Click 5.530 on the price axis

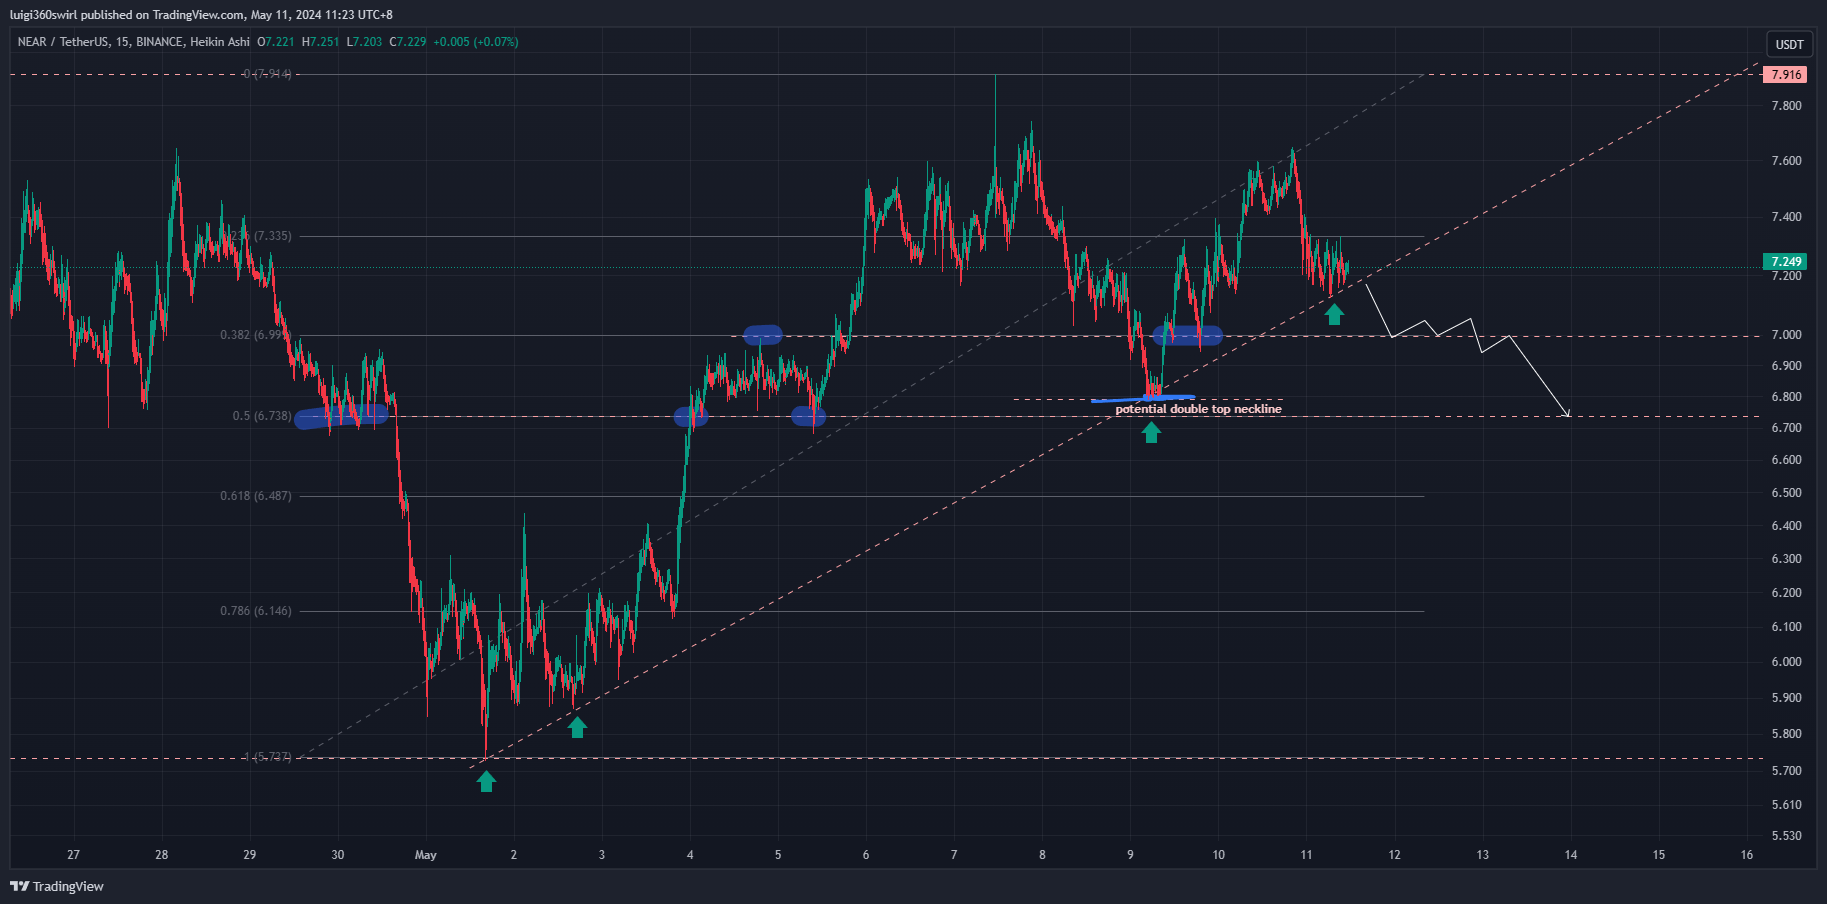pos(1786,836)
